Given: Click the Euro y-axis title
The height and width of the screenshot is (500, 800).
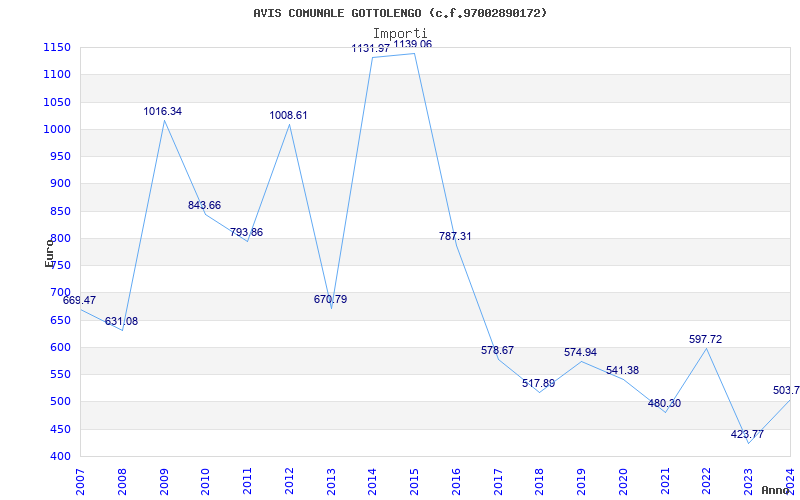Looking at the screenshot, I should [49, 253].
